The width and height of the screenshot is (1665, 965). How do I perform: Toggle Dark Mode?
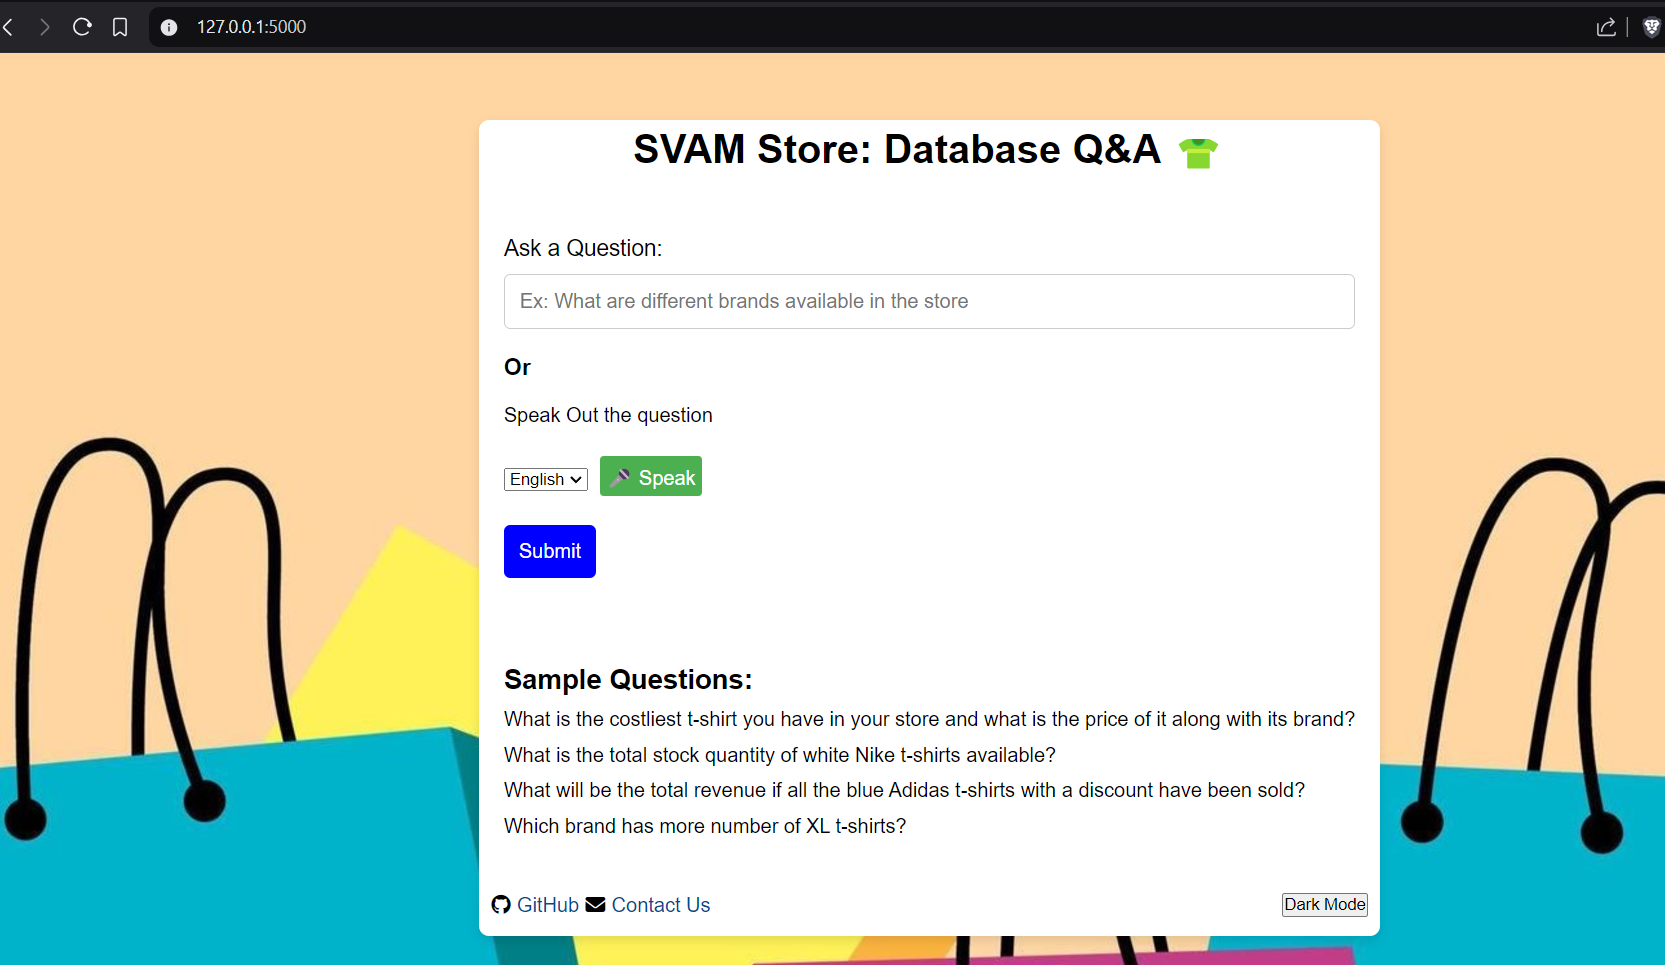pos(1324,905)
